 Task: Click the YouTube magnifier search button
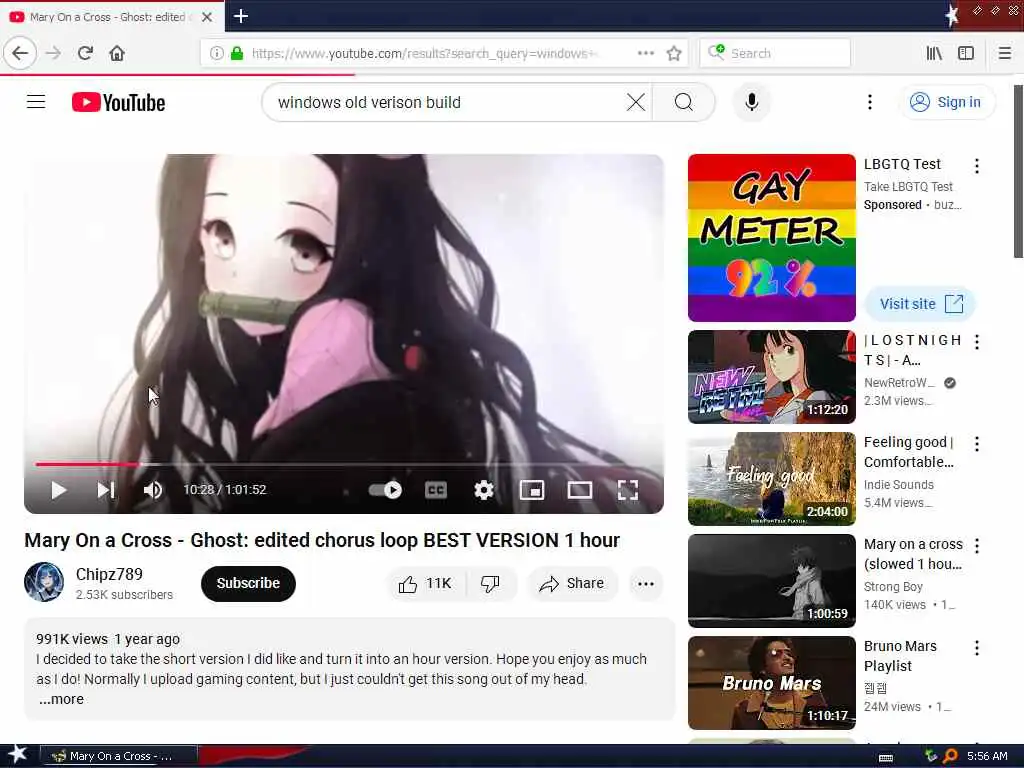coord(684,102)
